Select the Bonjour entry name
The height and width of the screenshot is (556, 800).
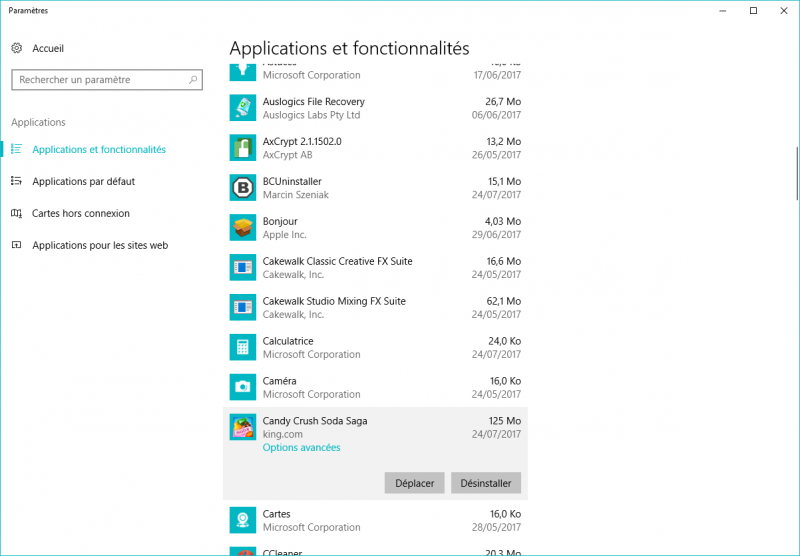click(x=280, y=221)
